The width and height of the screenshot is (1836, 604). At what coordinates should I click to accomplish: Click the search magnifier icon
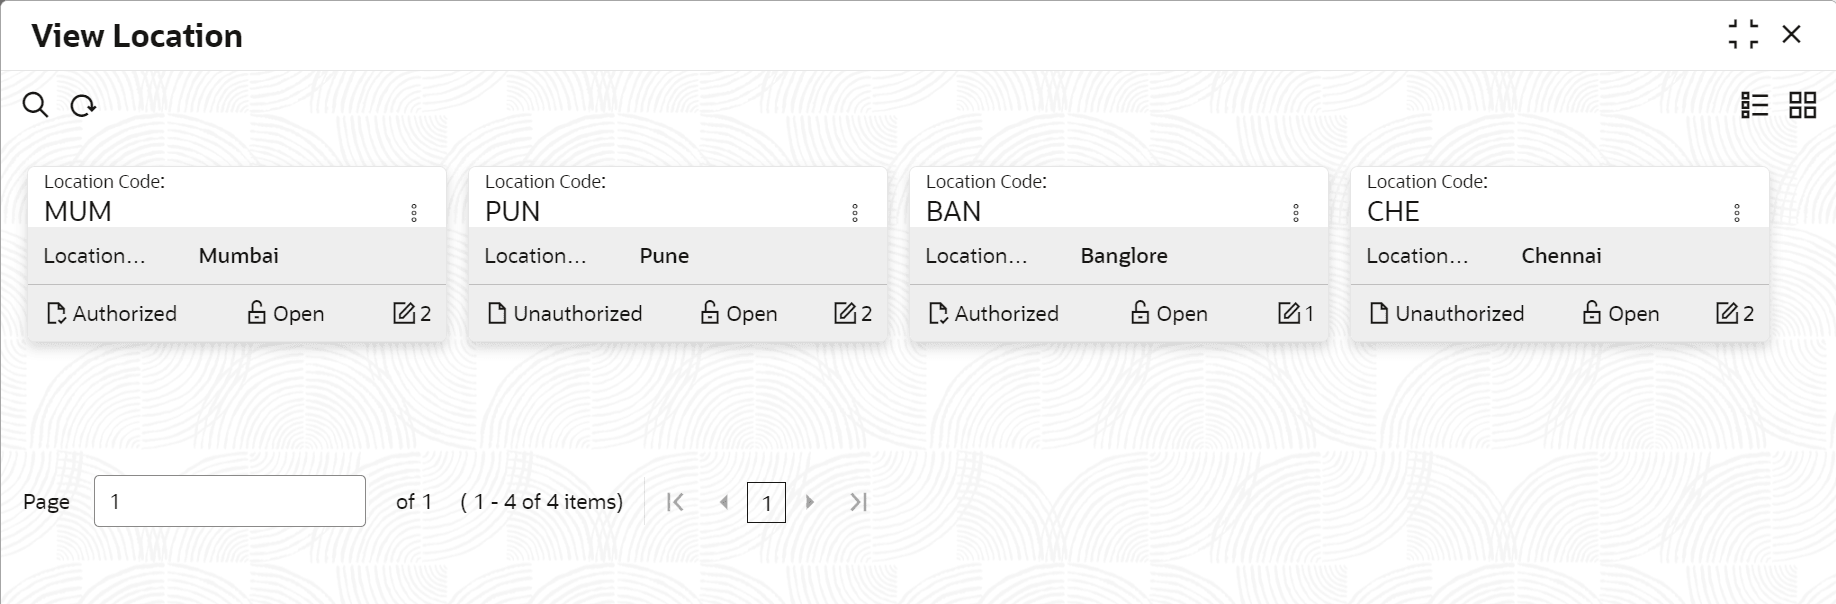tap(35, 105)
